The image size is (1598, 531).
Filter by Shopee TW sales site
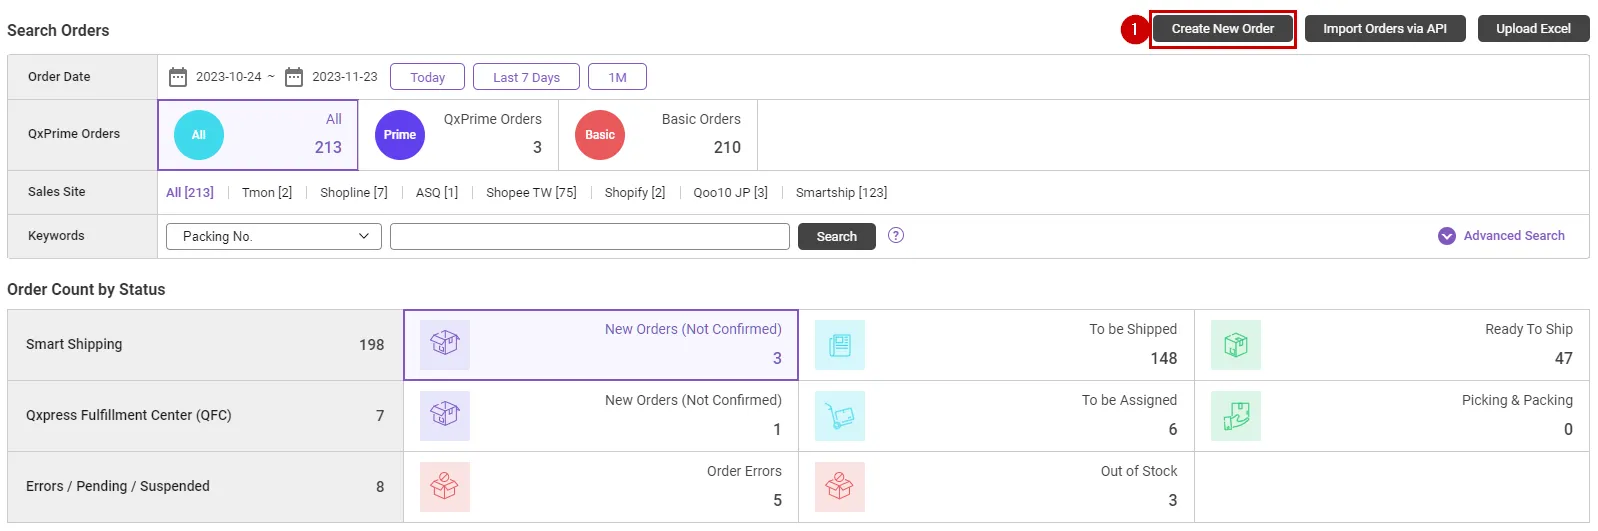click(x=531, y=193)
